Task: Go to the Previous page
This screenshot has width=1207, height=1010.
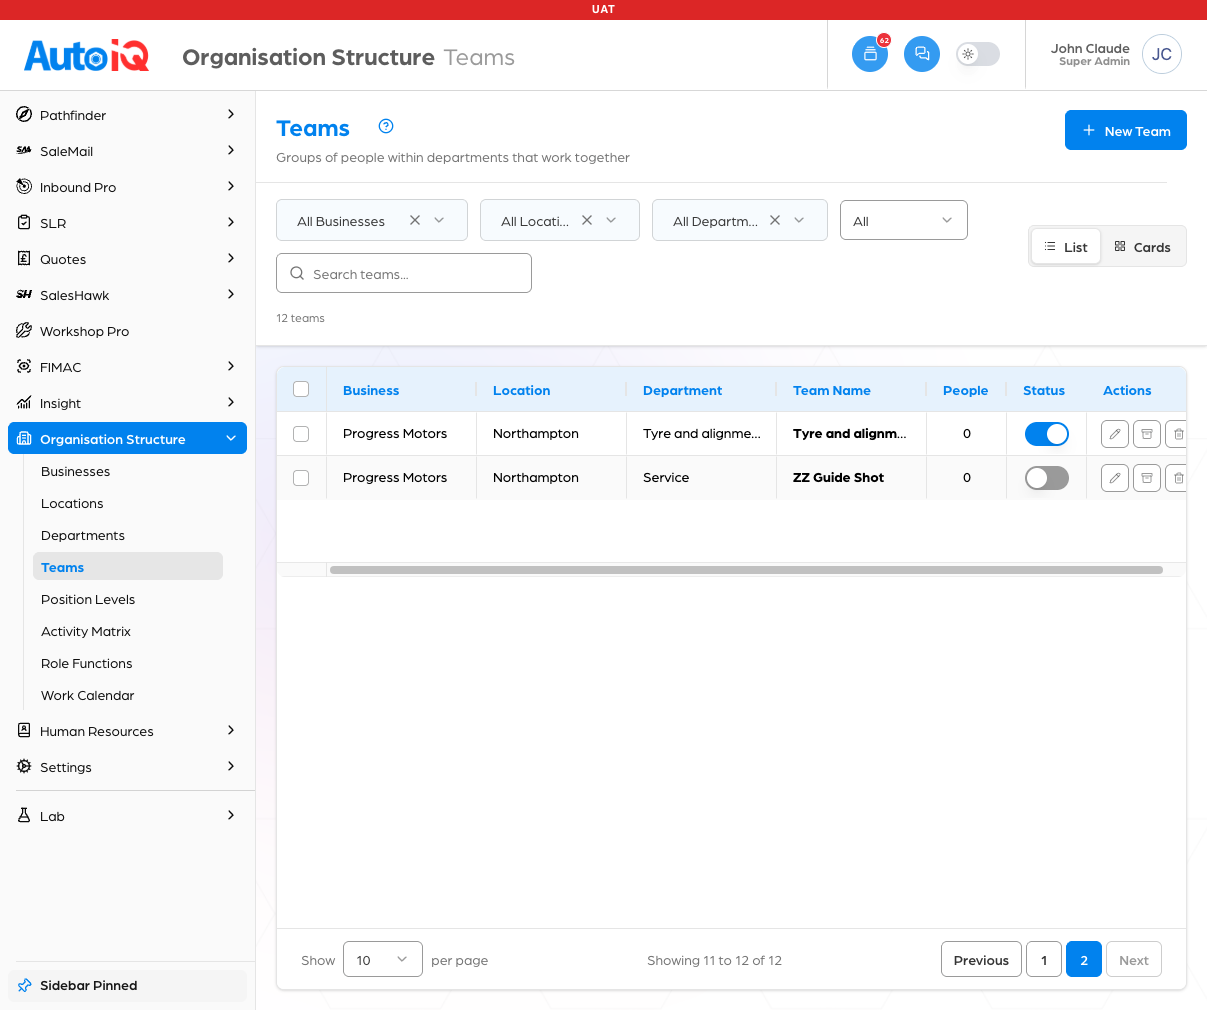Action: pos(981,960)
